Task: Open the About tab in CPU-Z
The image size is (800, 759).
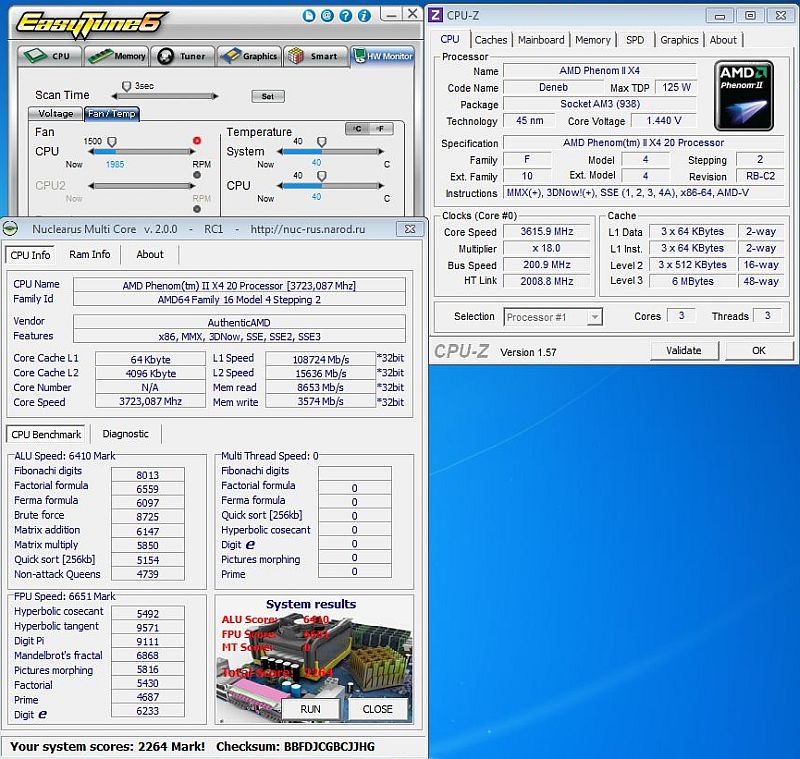Action: point(723,40)
